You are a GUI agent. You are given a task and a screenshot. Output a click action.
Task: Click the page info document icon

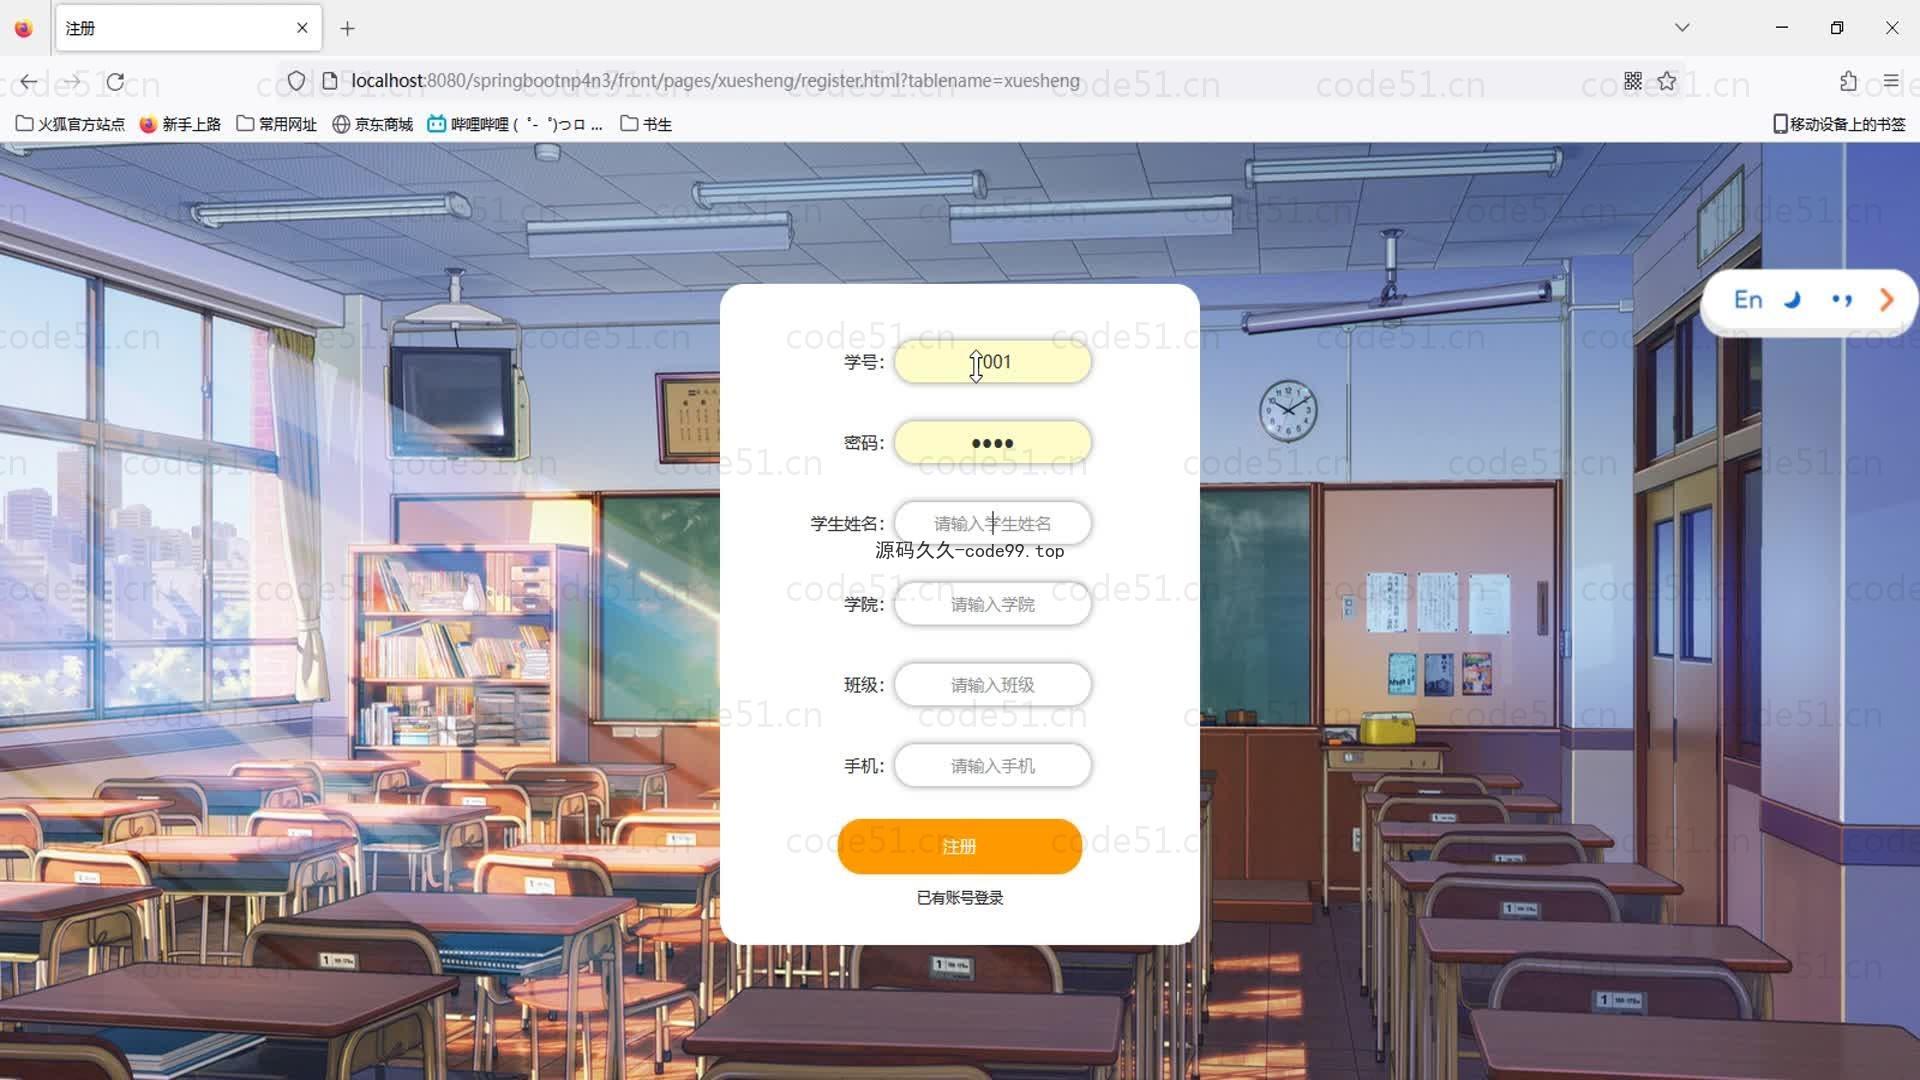click(x=329, y=81)
